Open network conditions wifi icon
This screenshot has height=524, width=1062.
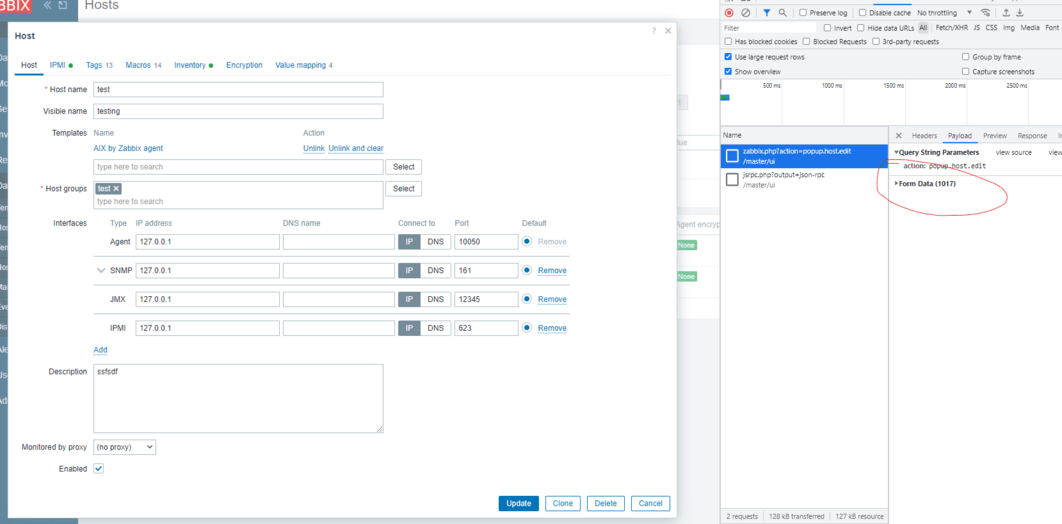tap(986, 13)
